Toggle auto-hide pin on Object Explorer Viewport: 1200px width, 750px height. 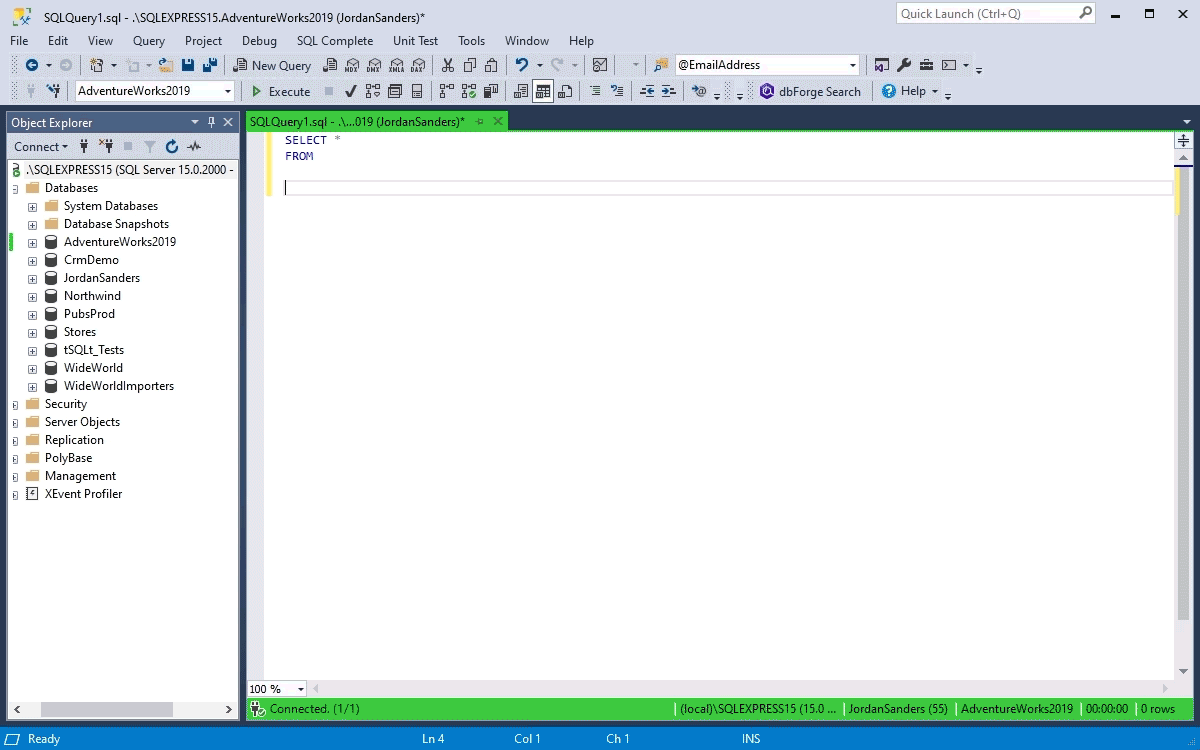[x=211, y=122]
